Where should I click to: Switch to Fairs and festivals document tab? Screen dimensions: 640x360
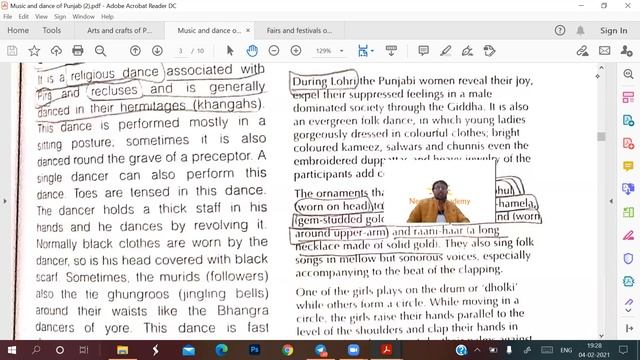[x=299, y=31]
